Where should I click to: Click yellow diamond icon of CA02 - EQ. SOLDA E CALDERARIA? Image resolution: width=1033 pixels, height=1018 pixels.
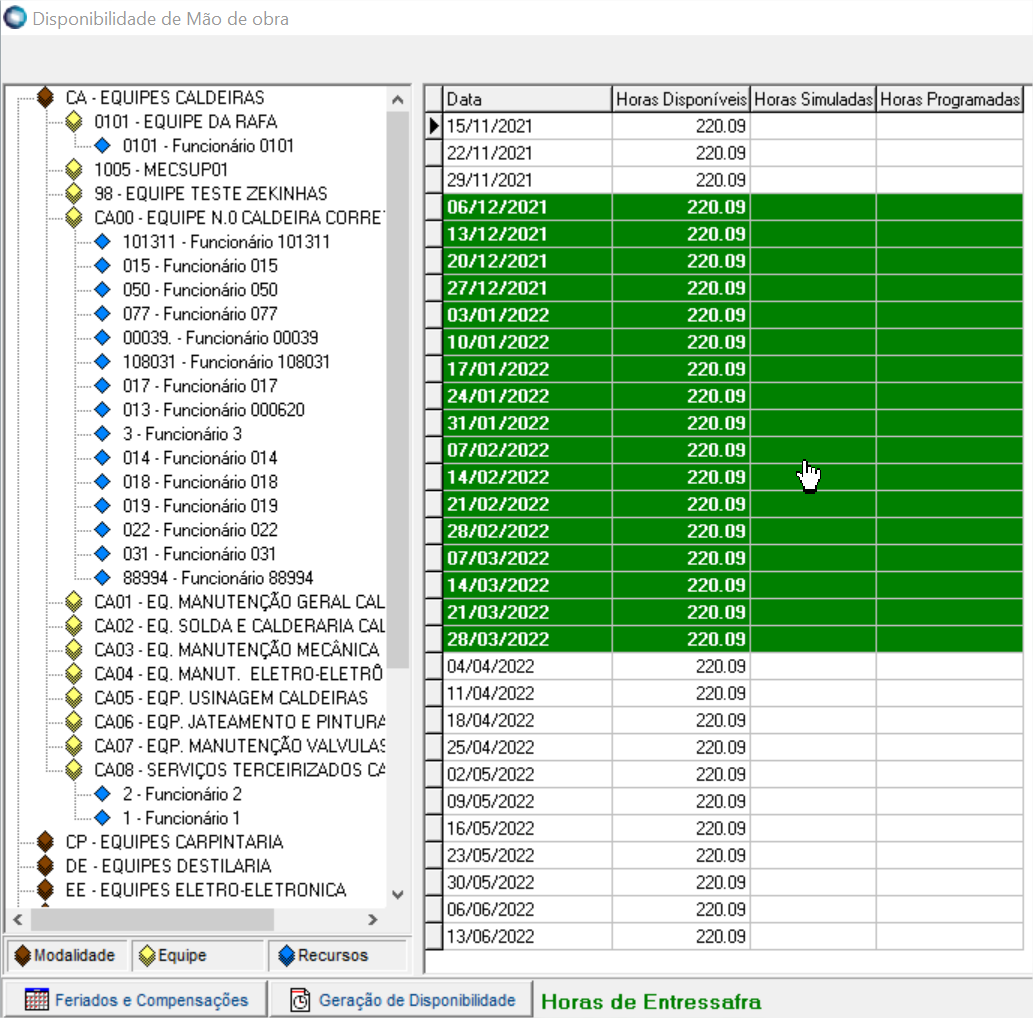[x=74, y=626]
